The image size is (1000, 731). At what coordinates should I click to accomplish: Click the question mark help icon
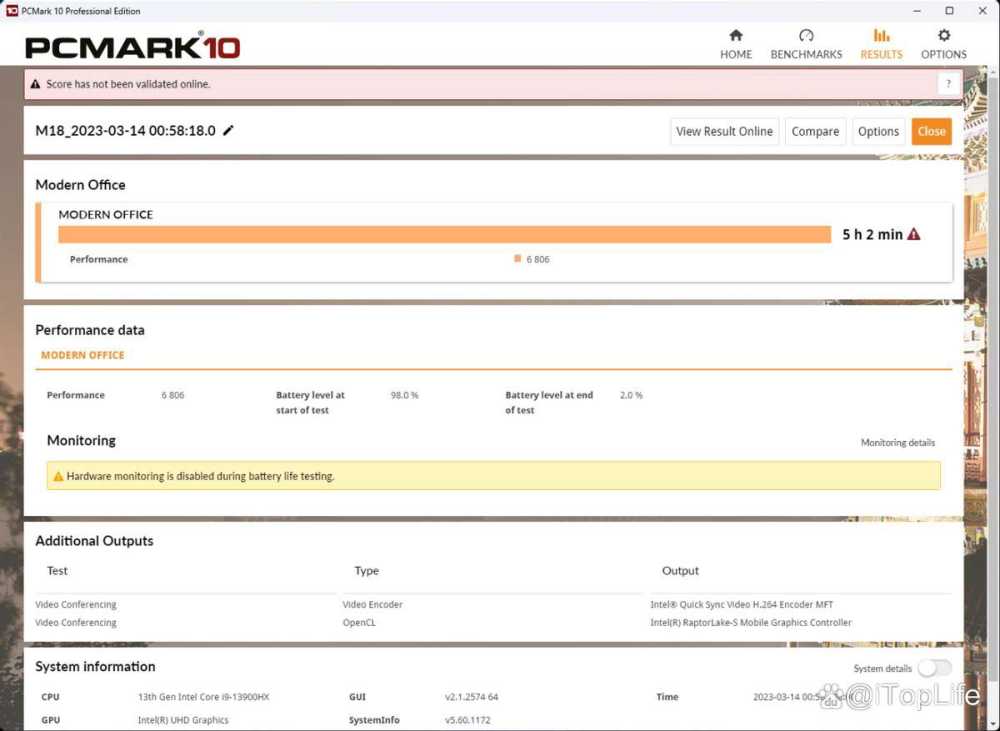tap(947, 84)
